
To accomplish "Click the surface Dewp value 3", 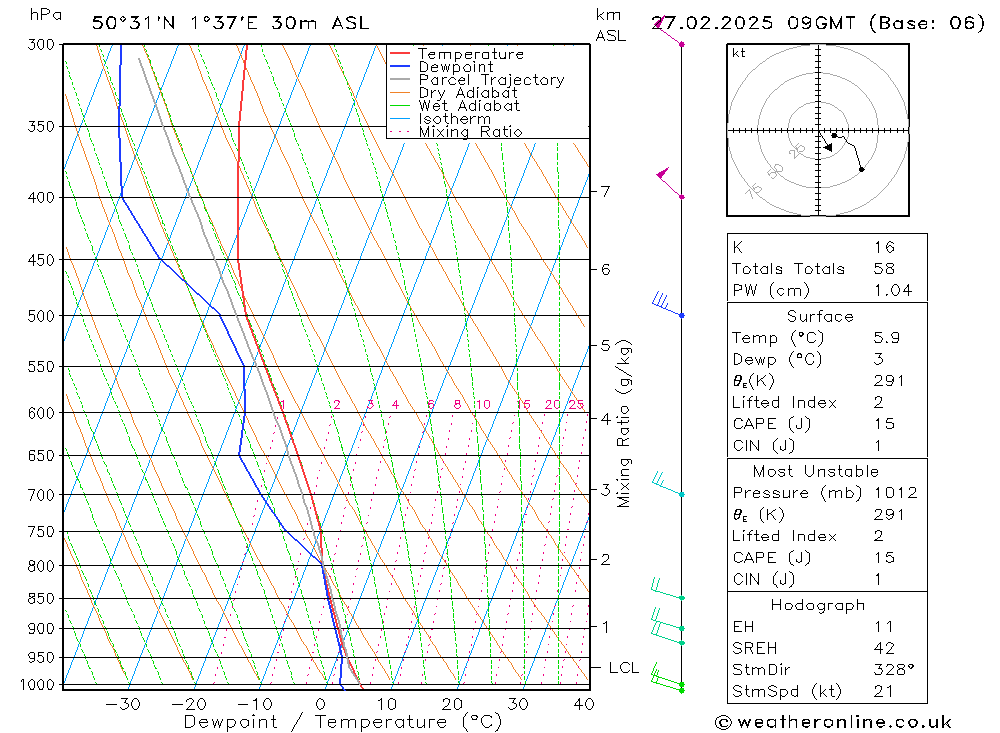I will pos(879,359).
